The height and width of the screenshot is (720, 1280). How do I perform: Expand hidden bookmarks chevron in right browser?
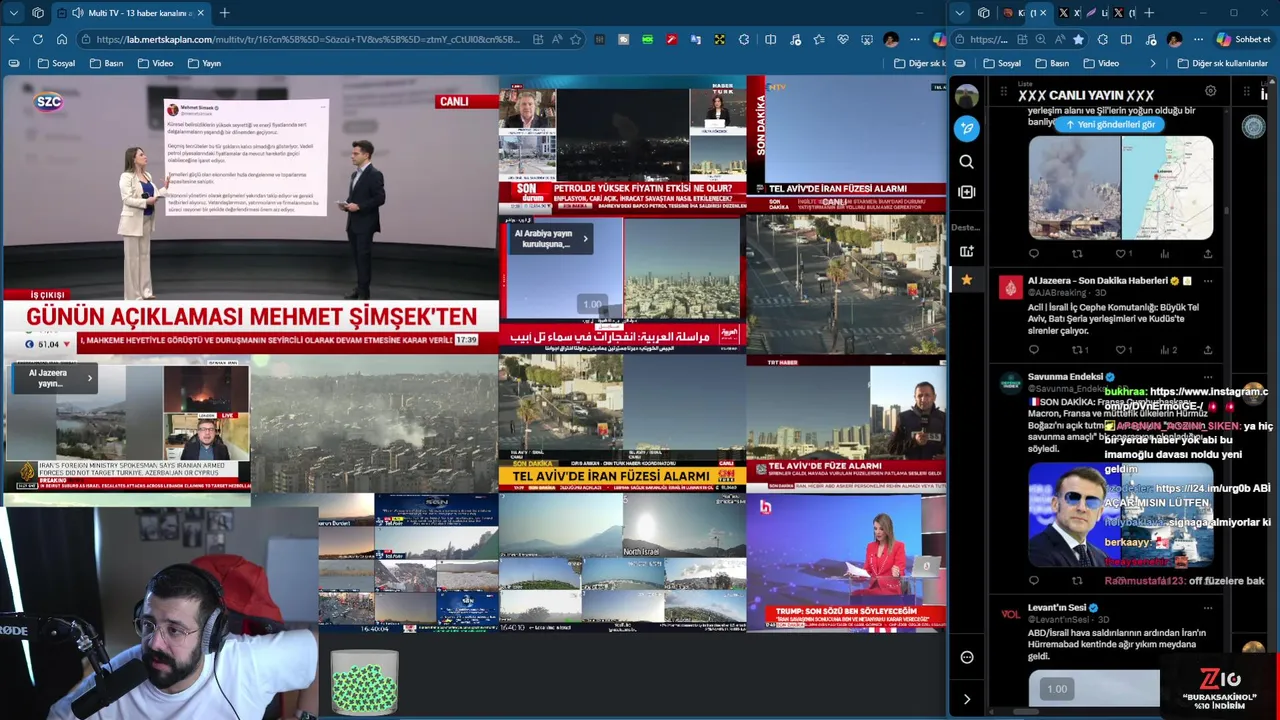1152,63
